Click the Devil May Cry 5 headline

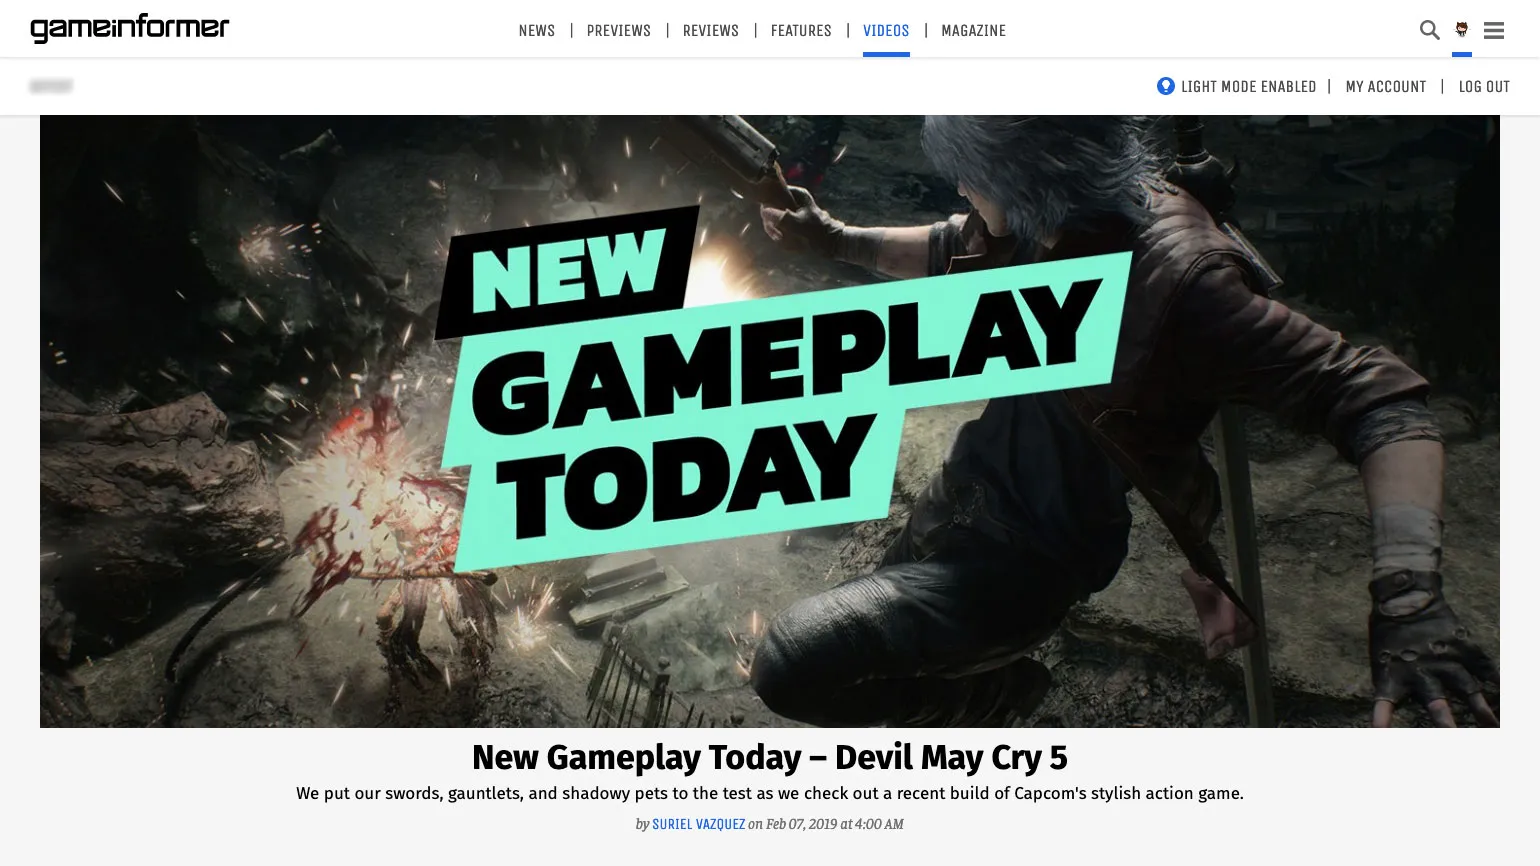coord(770,758)
